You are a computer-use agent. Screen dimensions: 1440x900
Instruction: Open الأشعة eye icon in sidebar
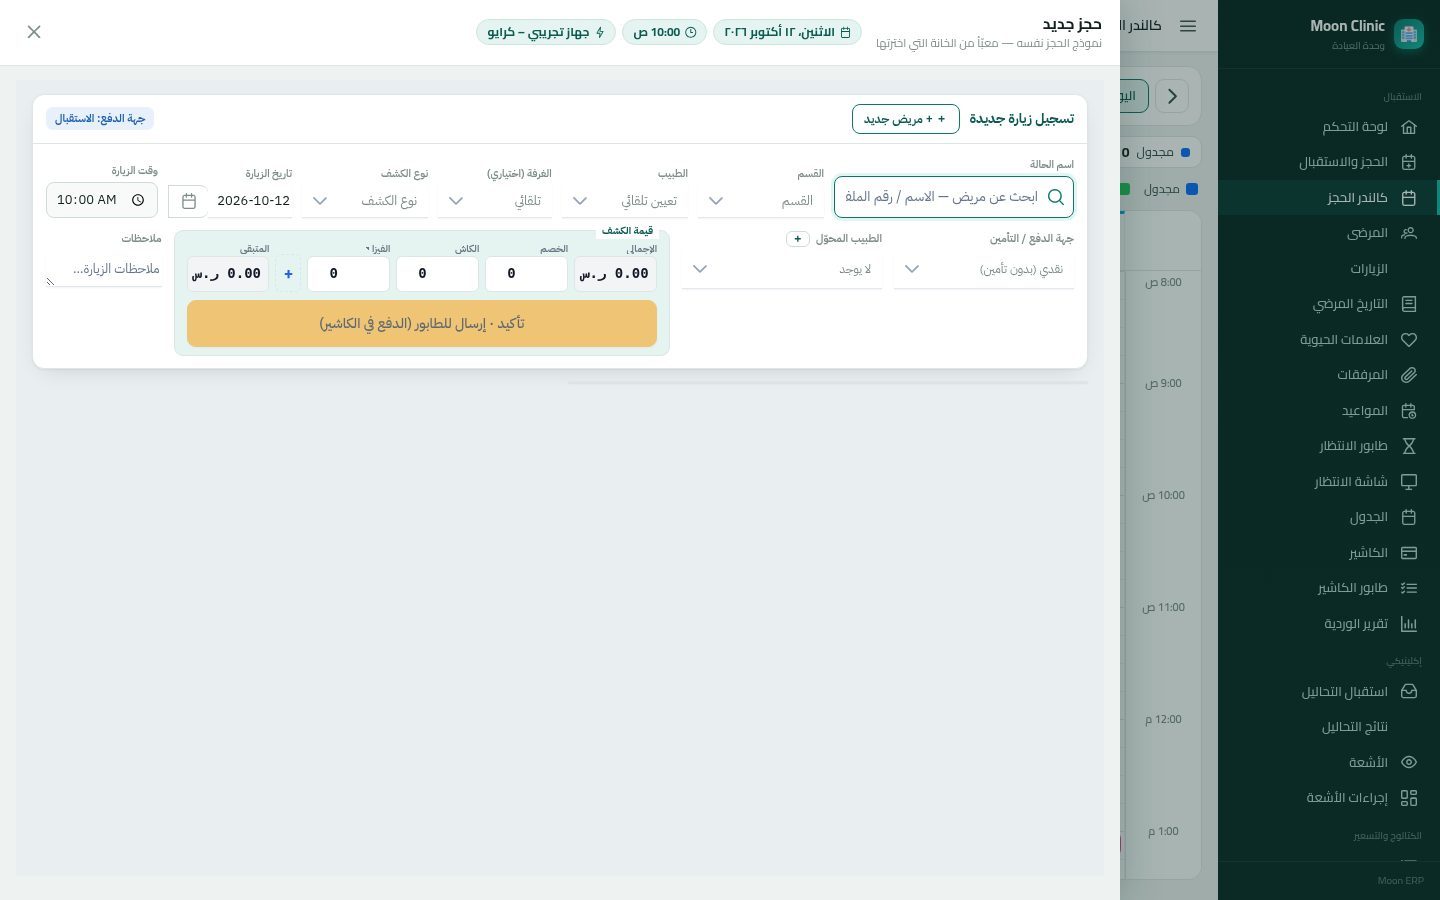tap(1409, 763)
